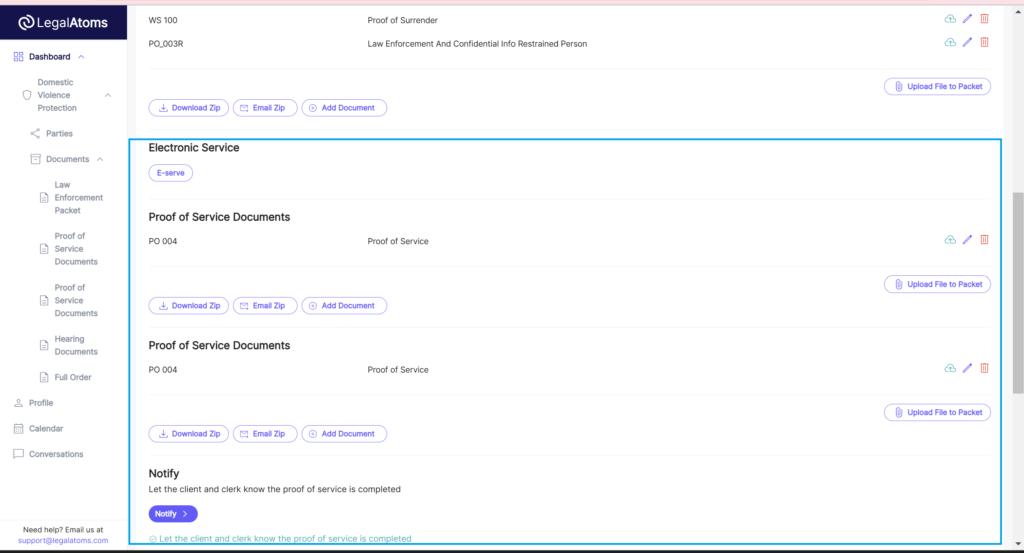Add Document in the section above Notify

point(344,434)
